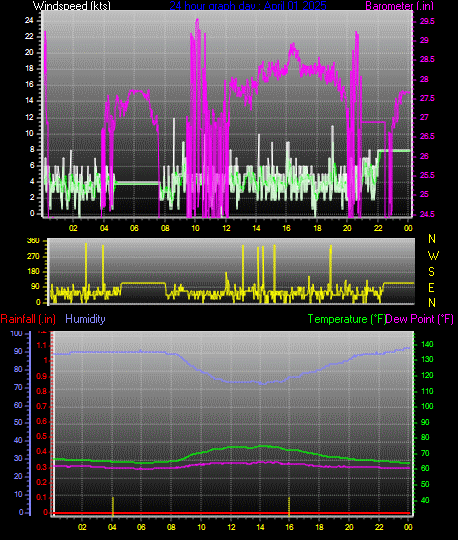Click the "W" compass direction label

[x=433, y=256]
